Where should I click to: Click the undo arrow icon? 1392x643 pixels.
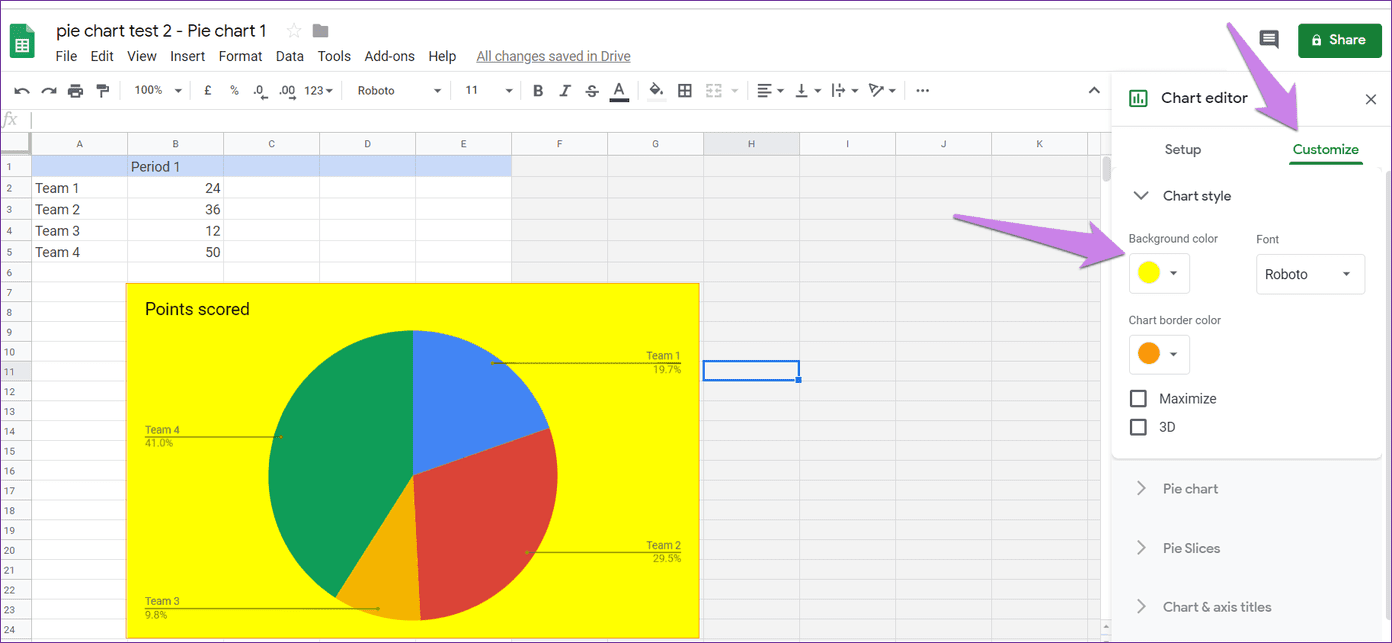click(22, 91)
